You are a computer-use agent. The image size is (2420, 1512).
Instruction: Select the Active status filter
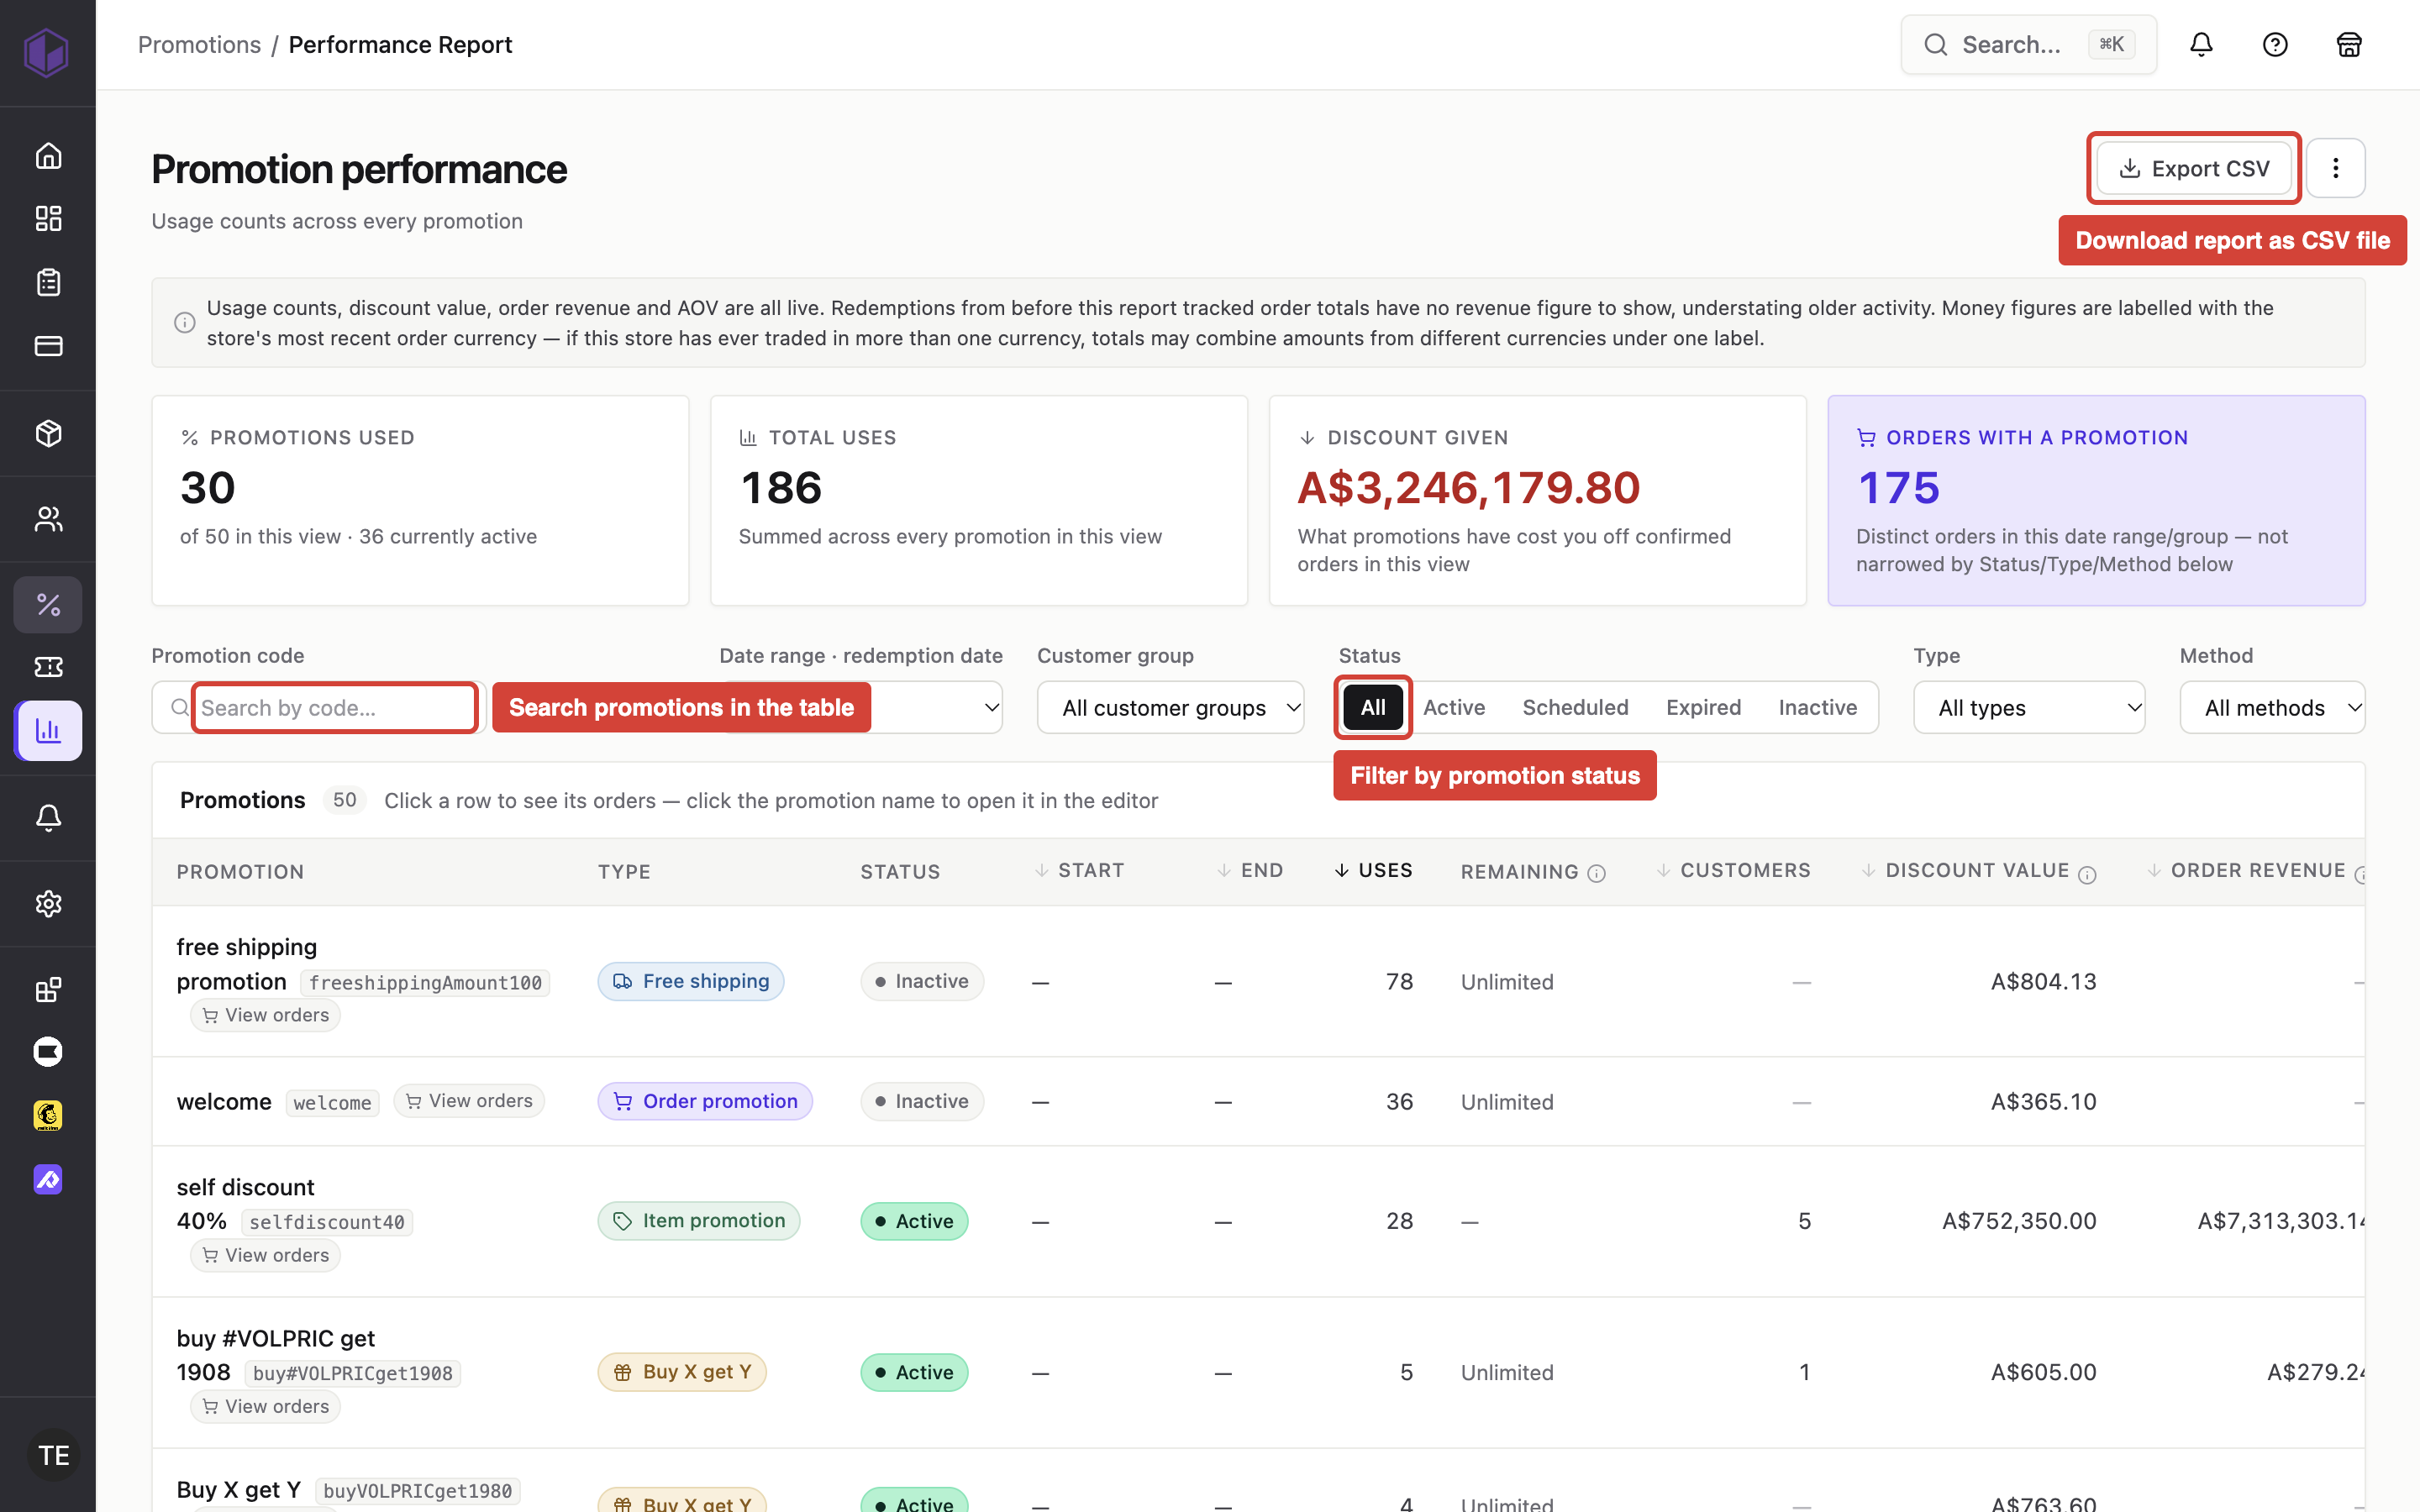click(x=1454, y=707)
